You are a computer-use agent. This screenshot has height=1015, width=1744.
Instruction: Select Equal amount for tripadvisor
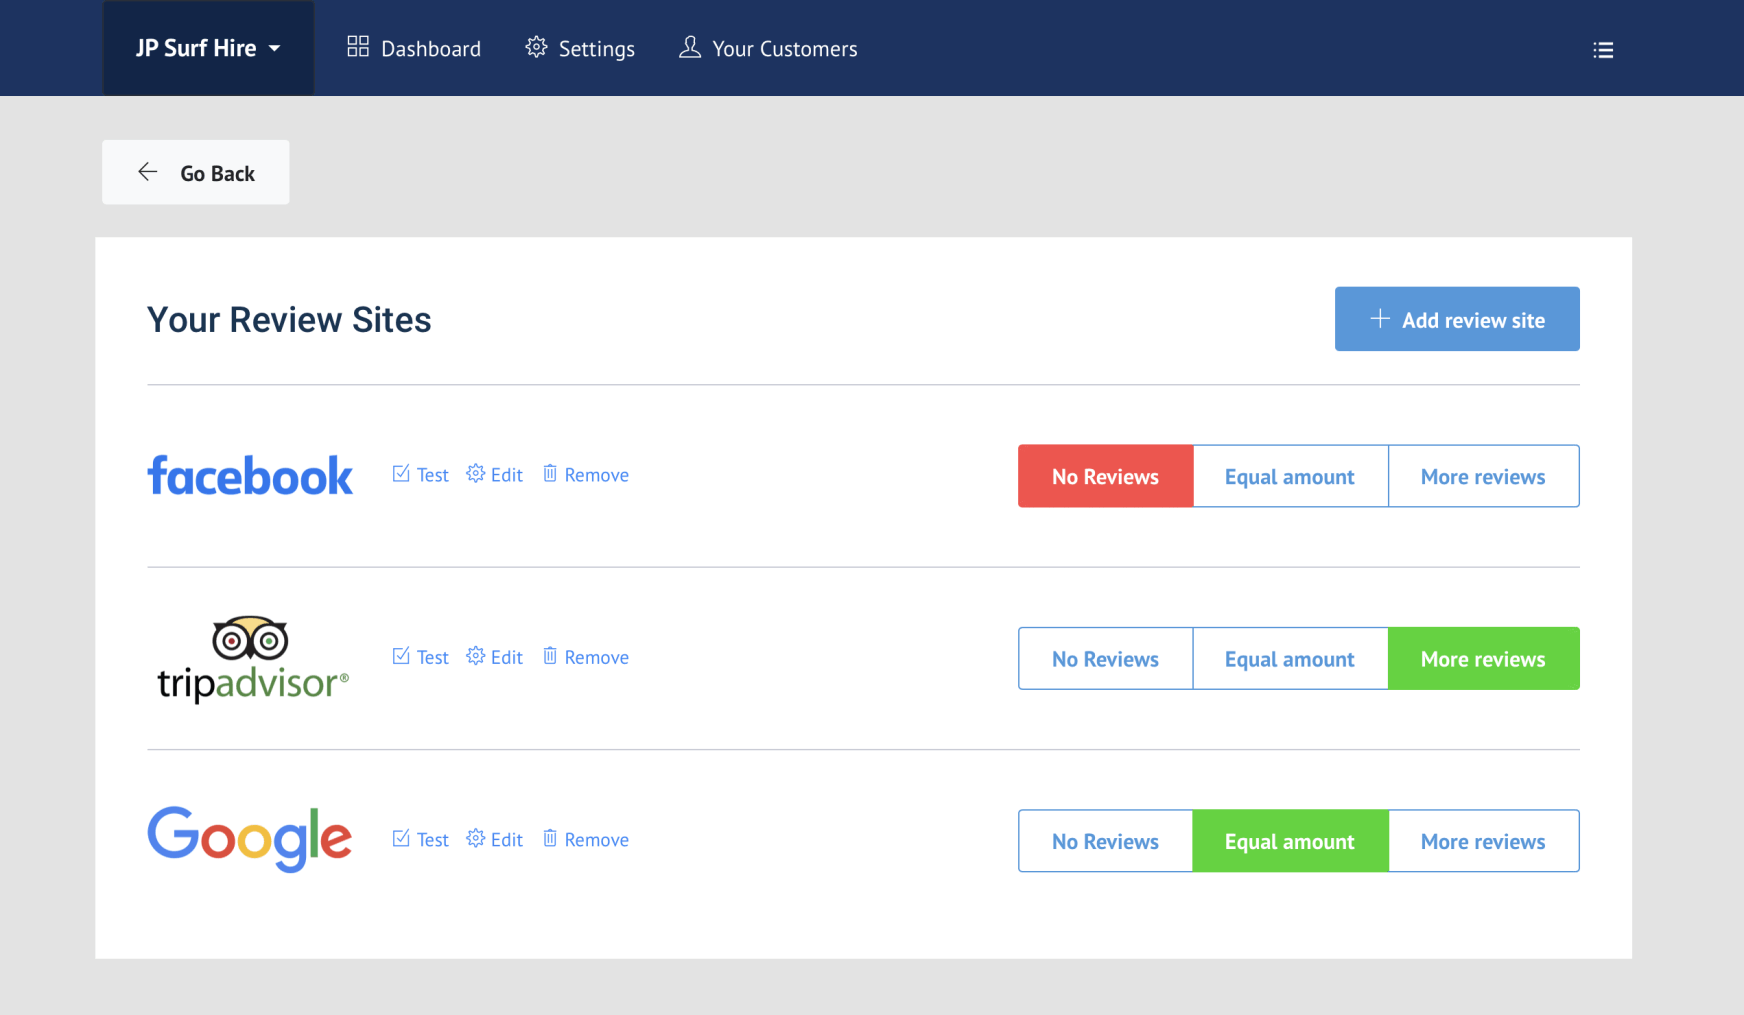[x=1290, y=658]
